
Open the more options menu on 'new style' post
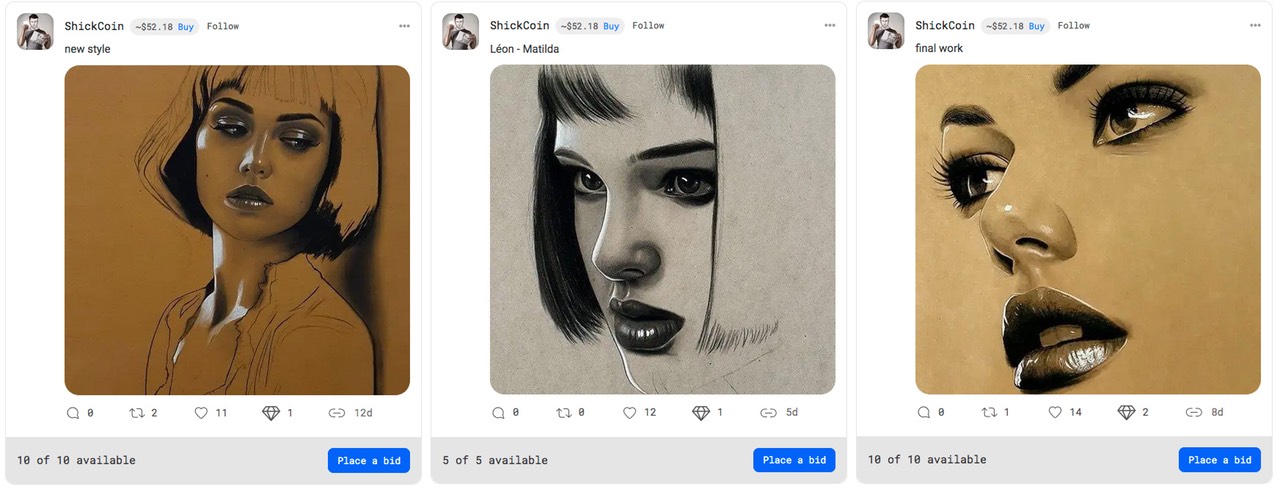point(404,26)
